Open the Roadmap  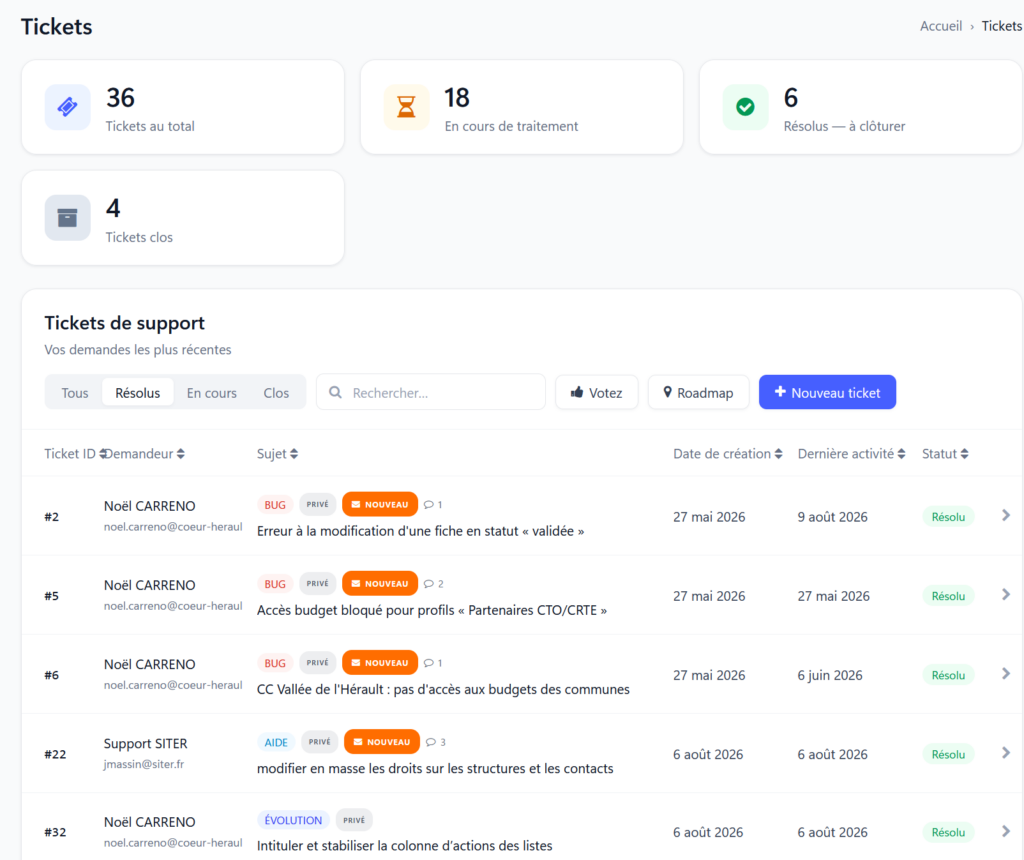click(698, 392)
